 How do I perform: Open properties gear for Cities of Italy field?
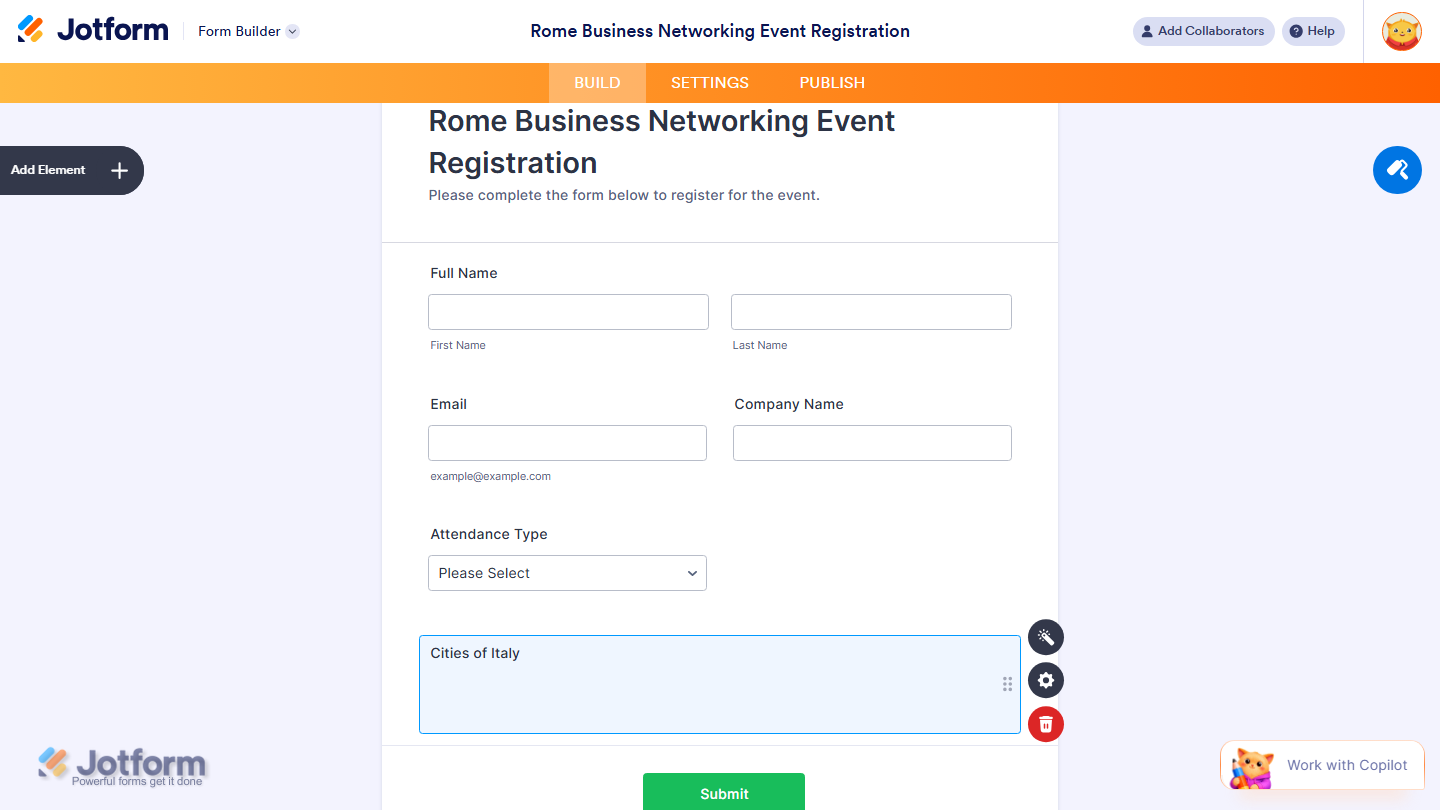(x=1045, y=680)
